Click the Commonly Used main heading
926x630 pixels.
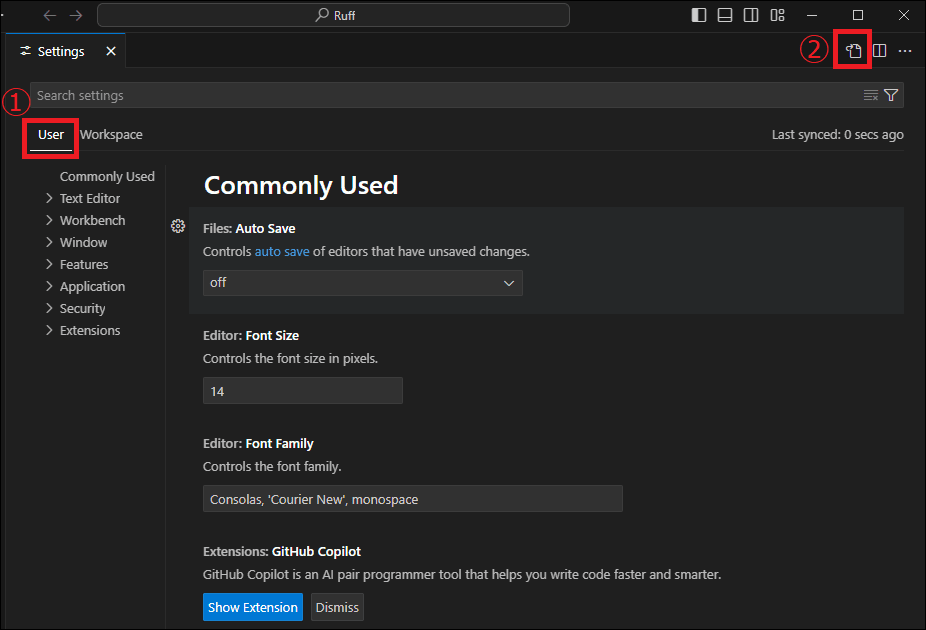(301, 185)
